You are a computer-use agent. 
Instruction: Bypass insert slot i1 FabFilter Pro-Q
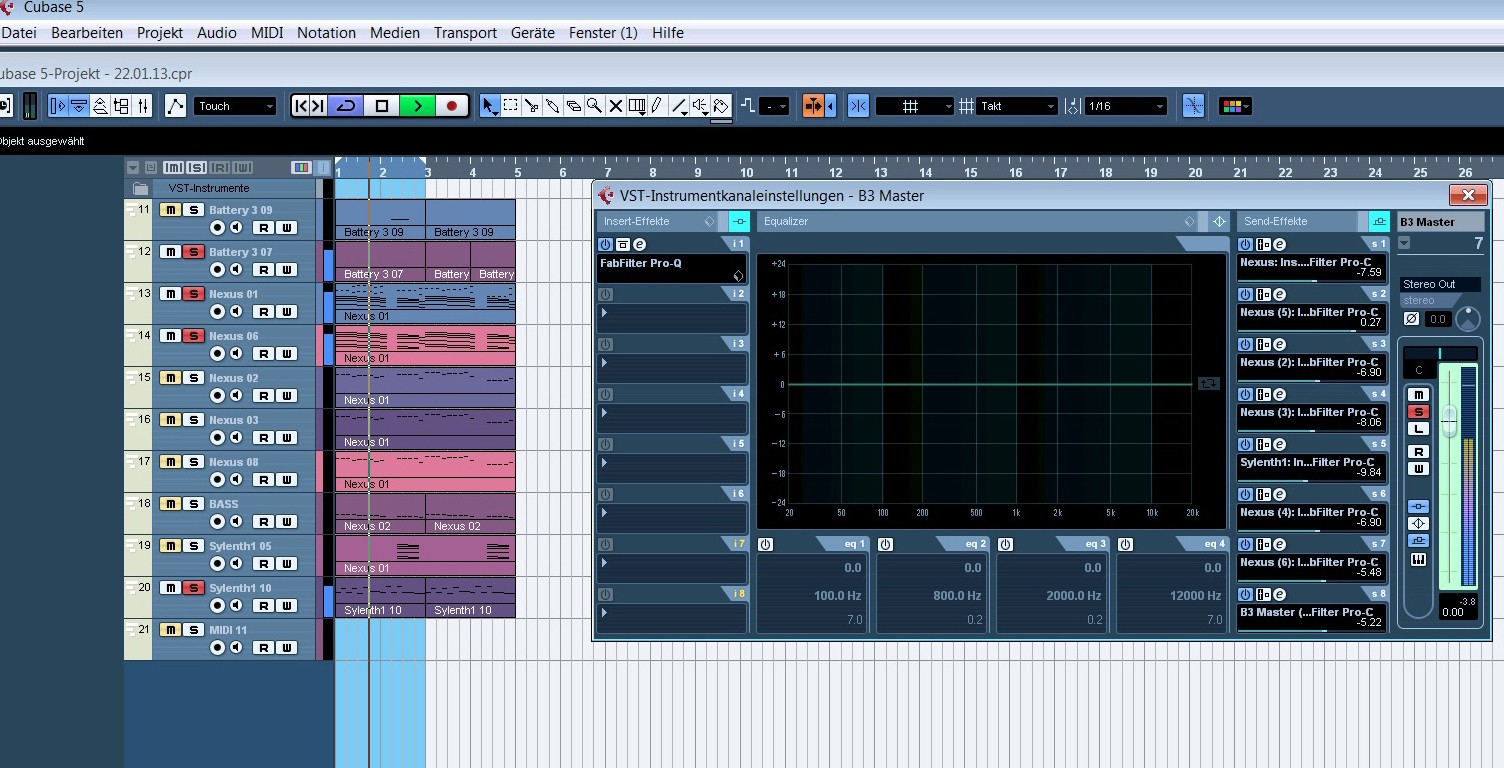(605, 244)
